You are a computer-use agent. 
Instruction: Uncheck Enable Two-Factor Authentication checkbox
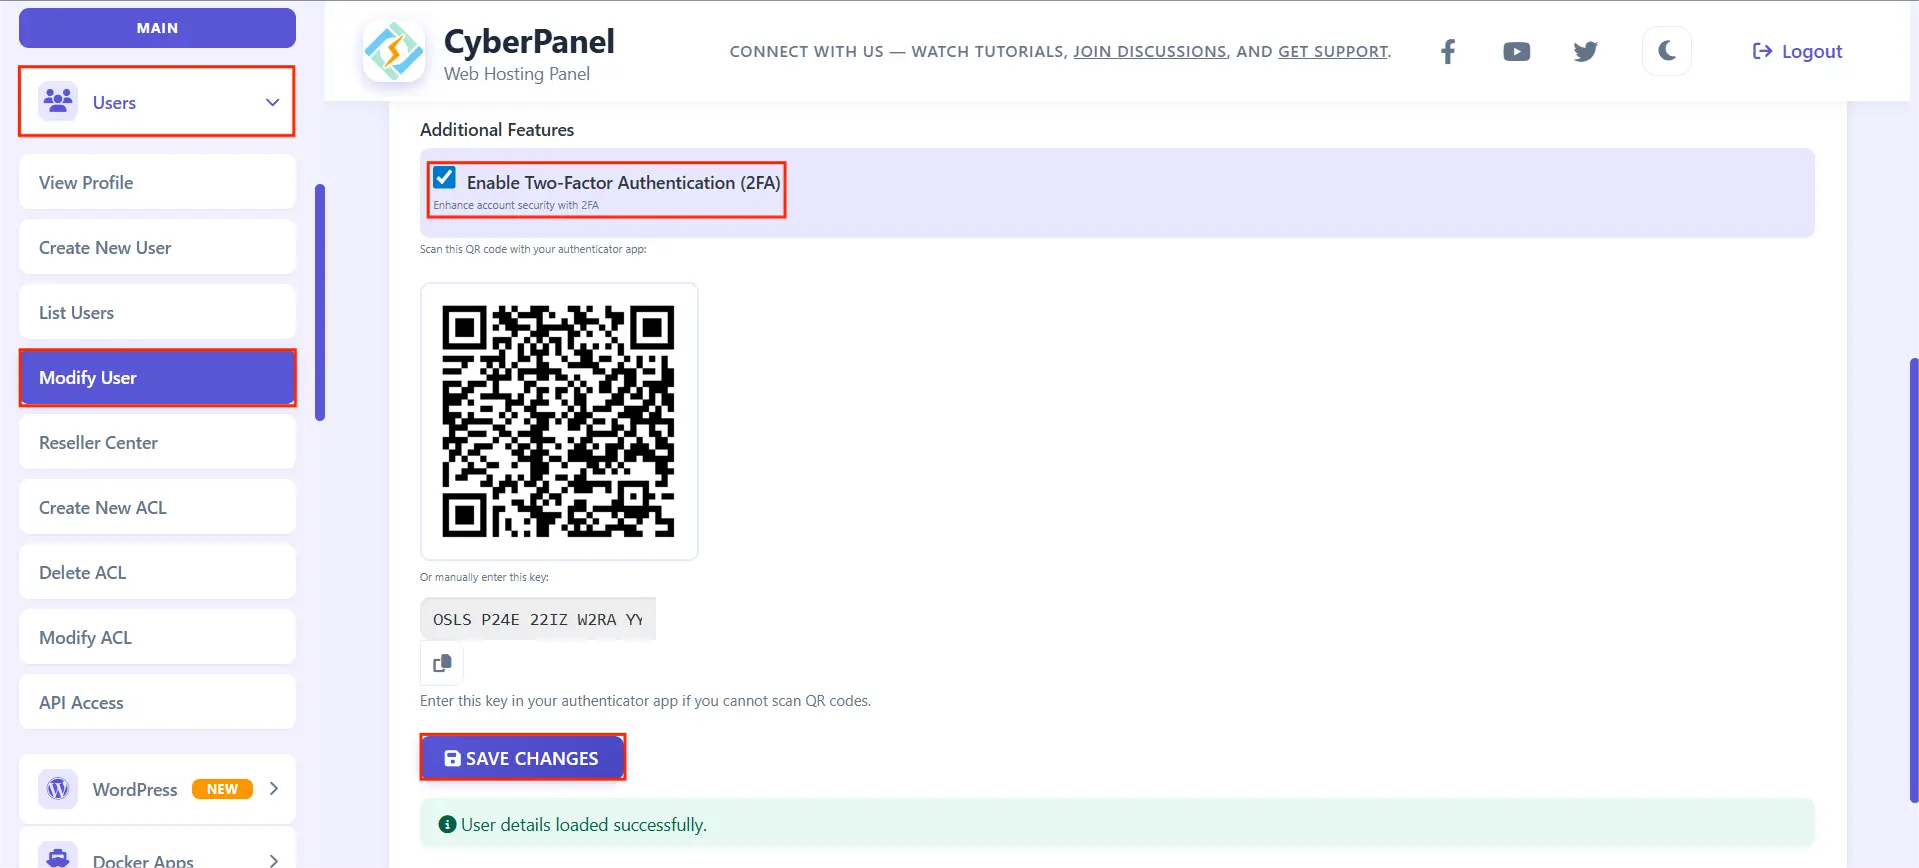(444, 178)
